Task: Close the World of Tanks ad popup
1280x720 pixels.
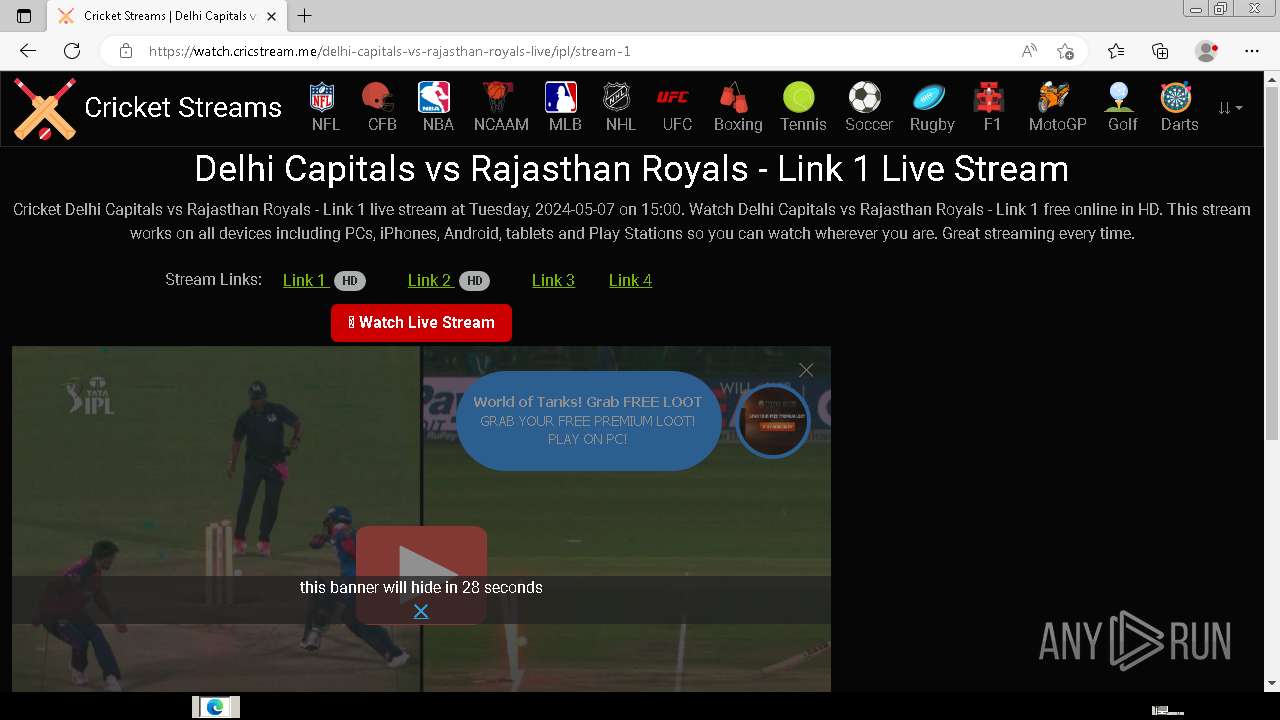Action: [x=806, y=370]
